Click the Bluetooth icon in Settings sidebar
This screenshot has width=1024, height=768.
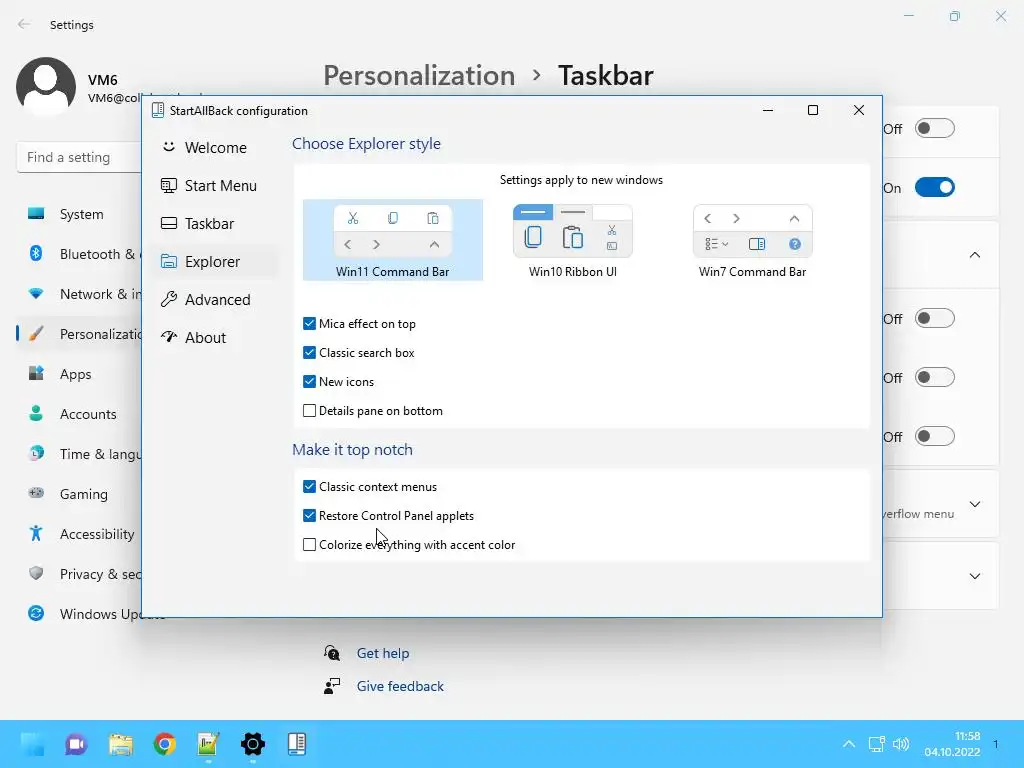click(x=36, y=253)
